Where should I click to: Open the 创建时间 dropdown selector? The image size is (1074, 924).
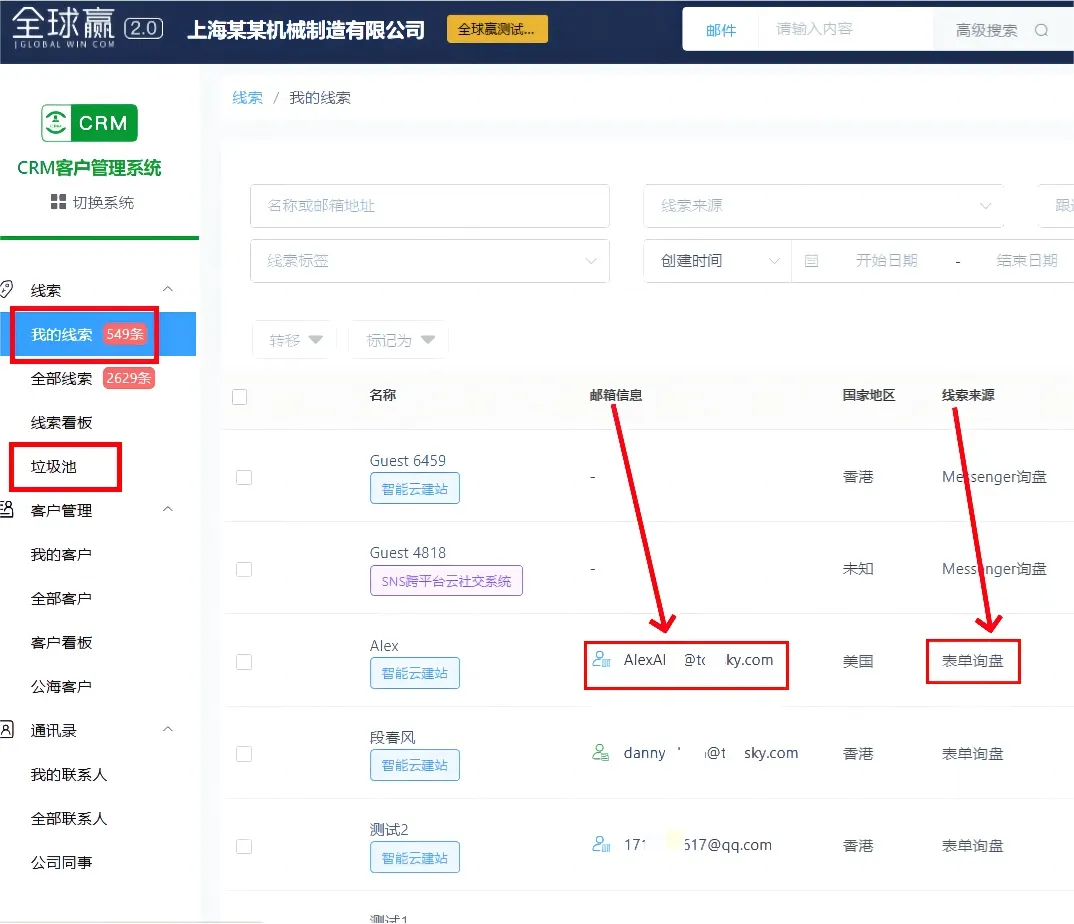(718, 261)
